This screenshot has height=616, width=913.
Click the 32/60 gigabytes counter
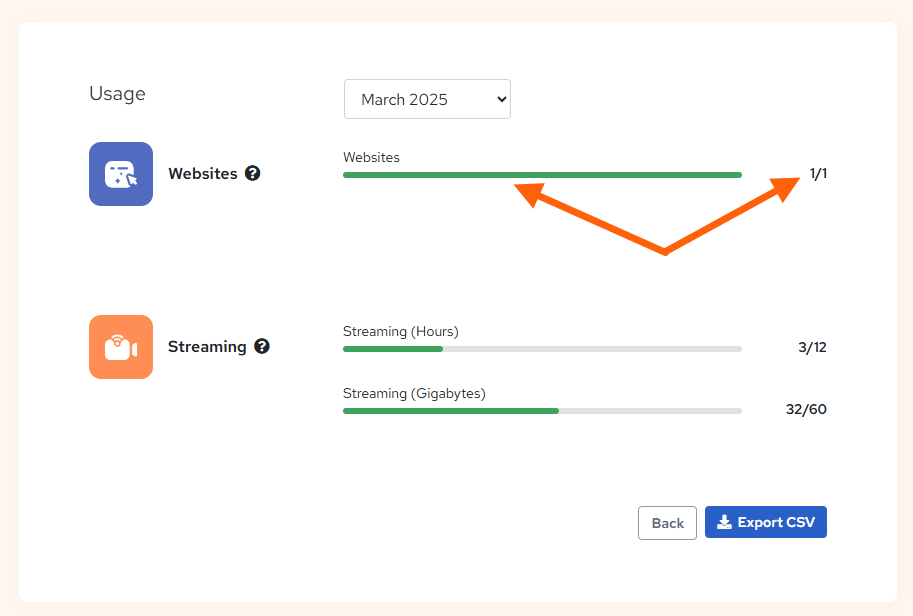coord(806,409)
